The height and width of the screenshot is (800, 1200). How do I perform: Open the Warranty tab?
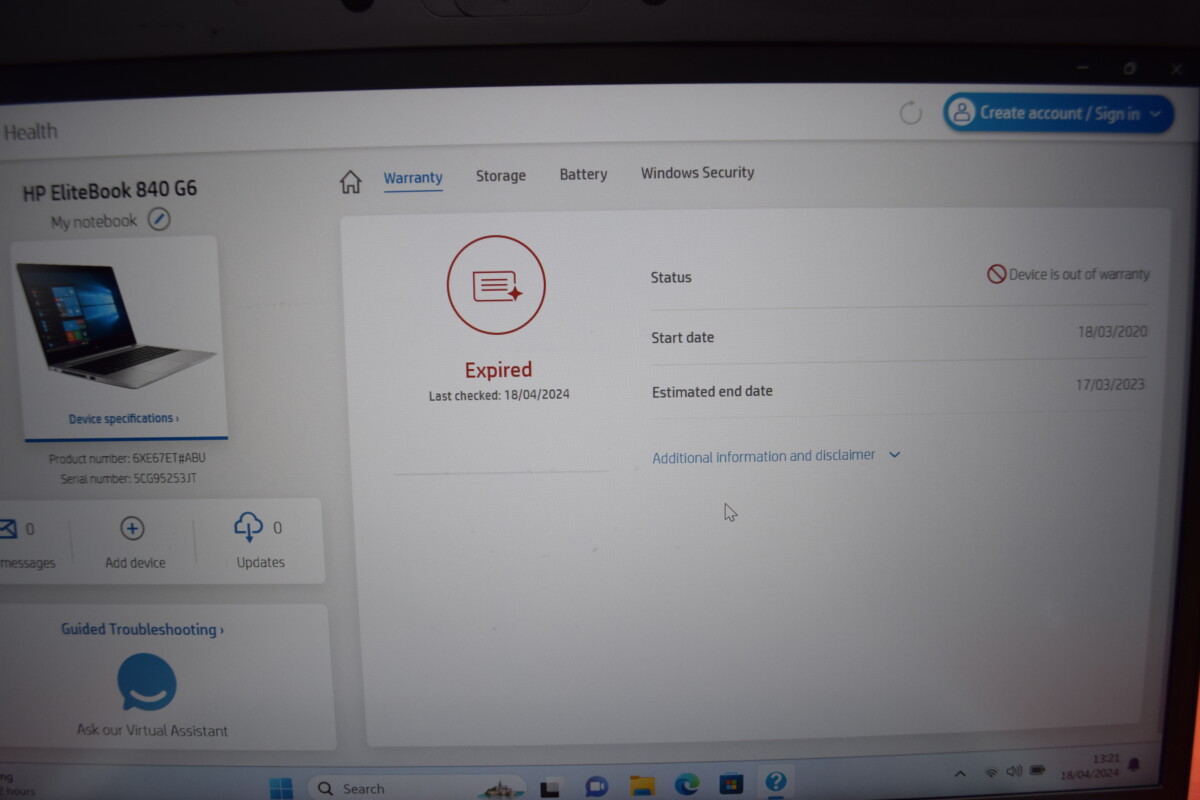pyautogui.click(x=413, y=178)
